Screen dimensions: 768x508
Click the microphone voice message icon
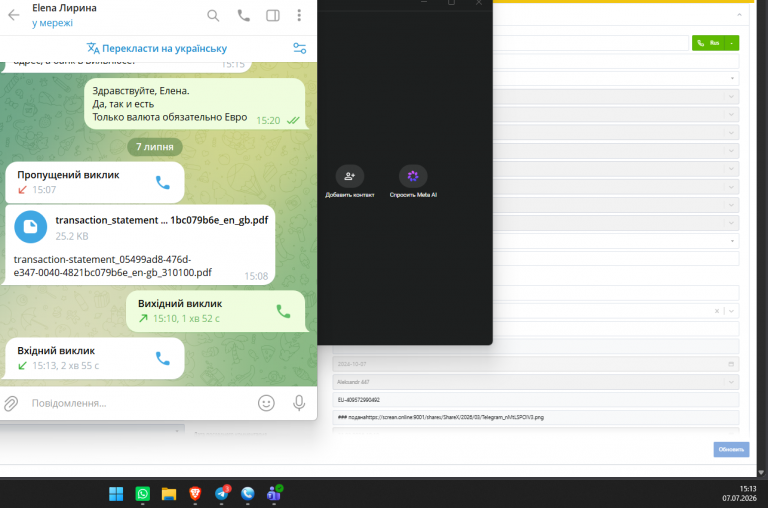click(299, 403)
